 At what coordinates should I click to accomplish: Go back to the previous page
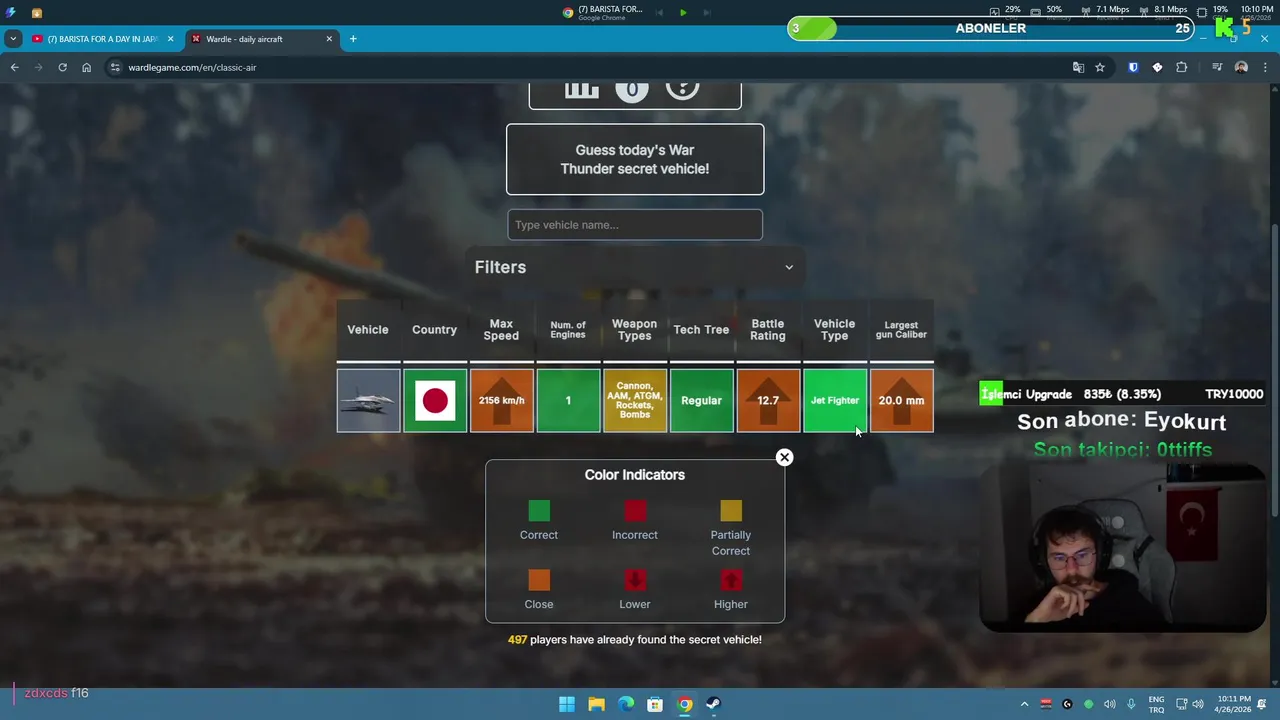click(14, 67)
